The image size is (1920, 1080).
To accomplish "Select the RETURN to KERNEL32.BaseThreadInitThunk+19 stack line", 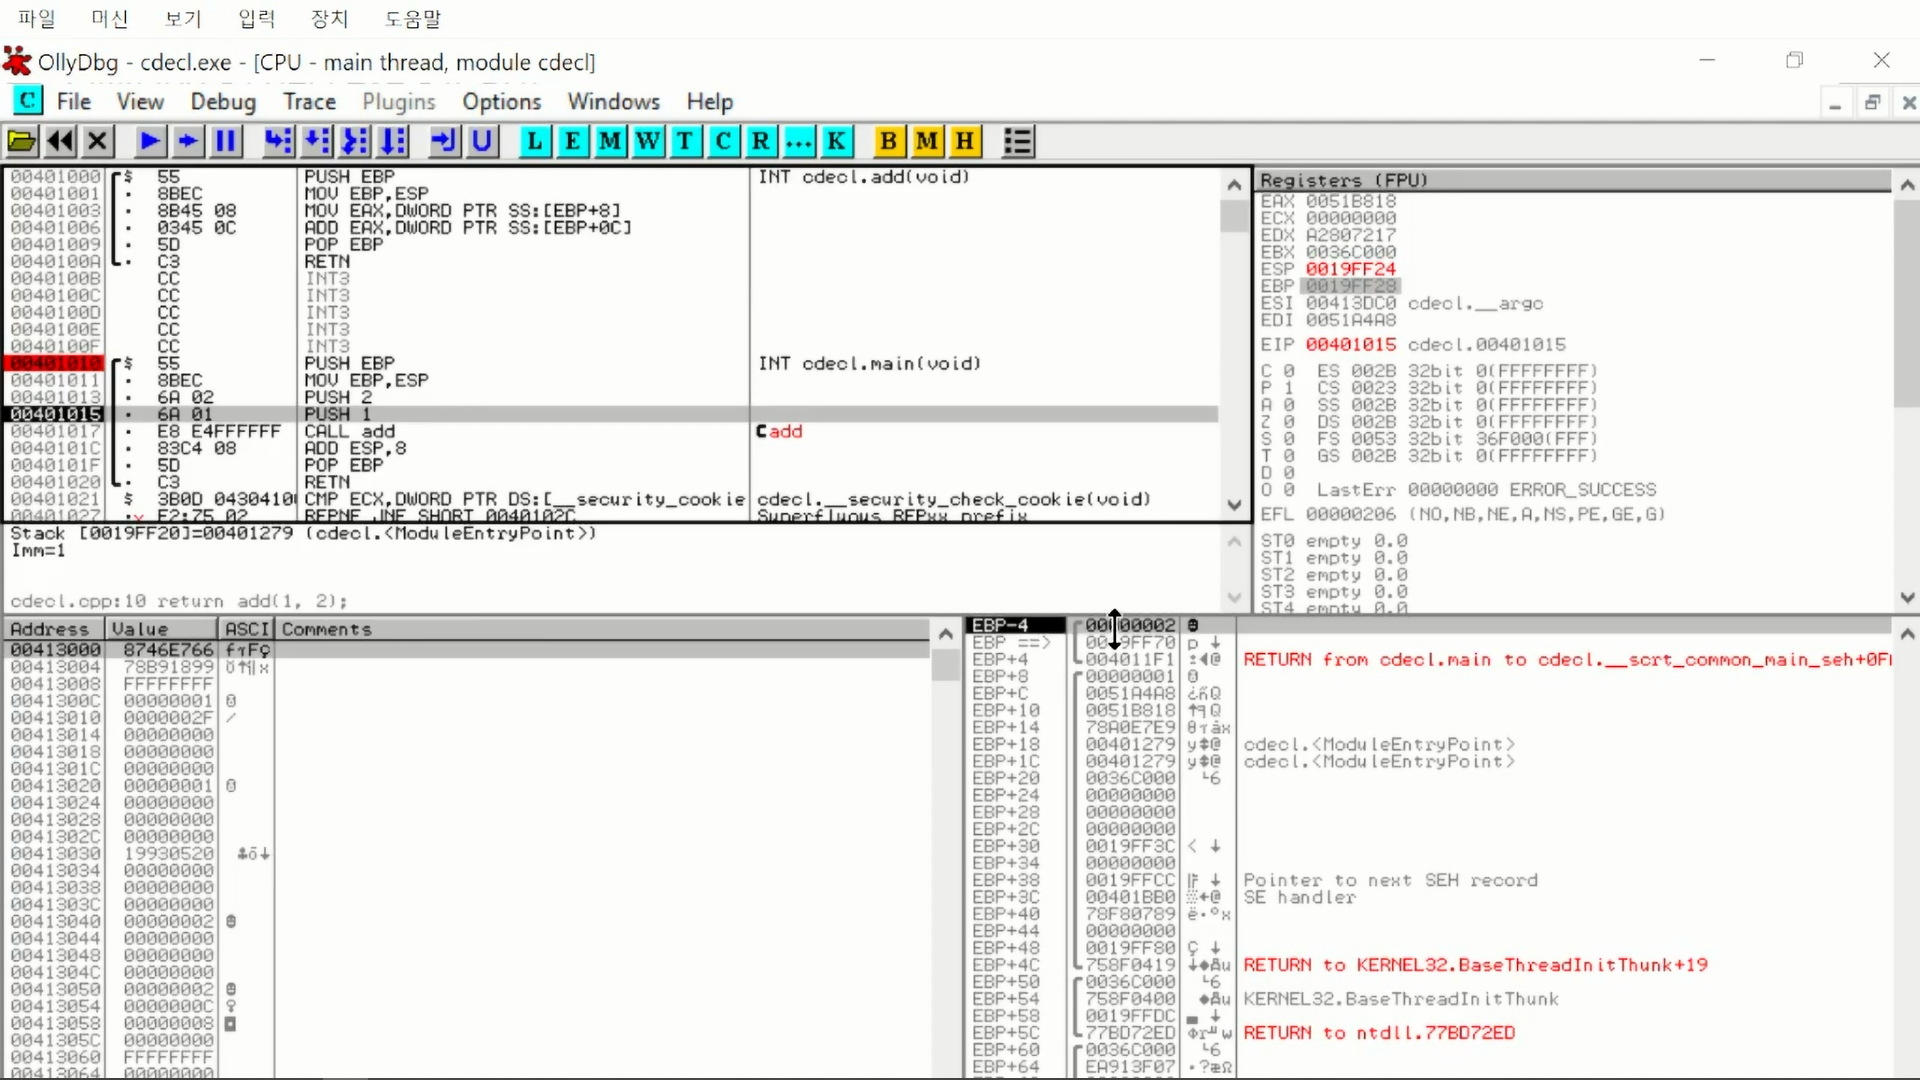I will (x=1430, y=965).
